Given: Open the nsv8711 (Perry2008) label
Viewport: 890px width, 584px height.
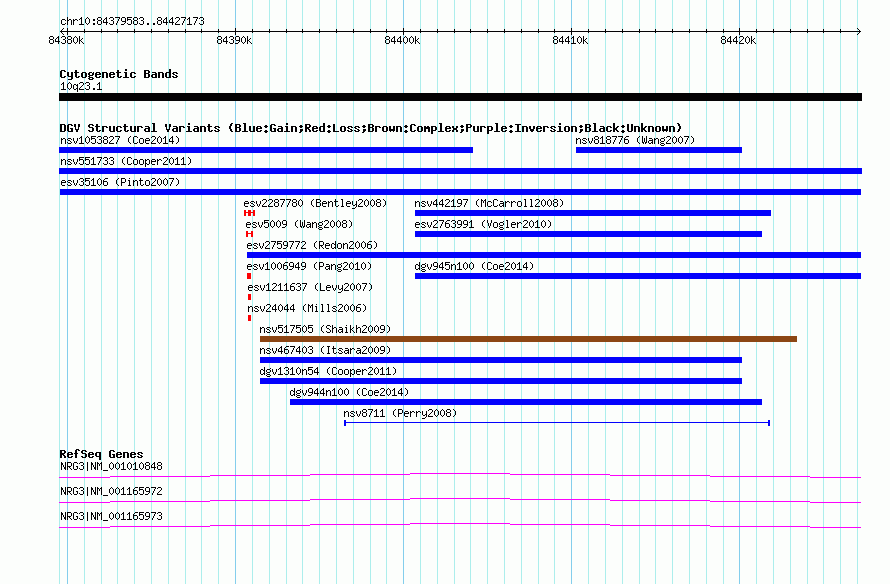Looking at the screenshot, I should pos(400,413).
